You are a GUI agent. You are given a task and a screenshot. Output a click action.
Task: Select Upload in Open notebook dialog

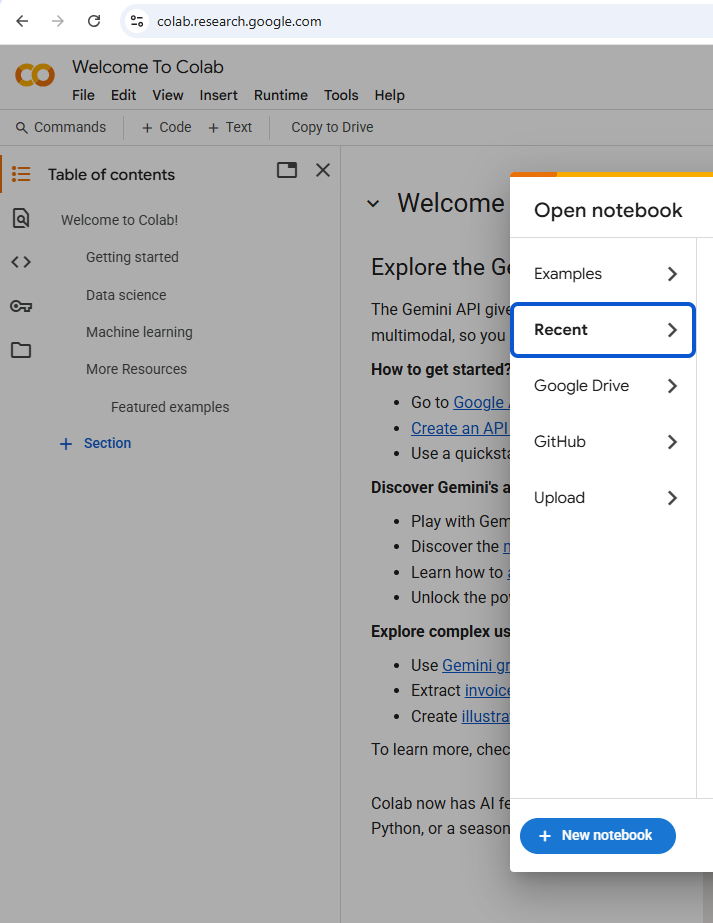tap(603, 497)
